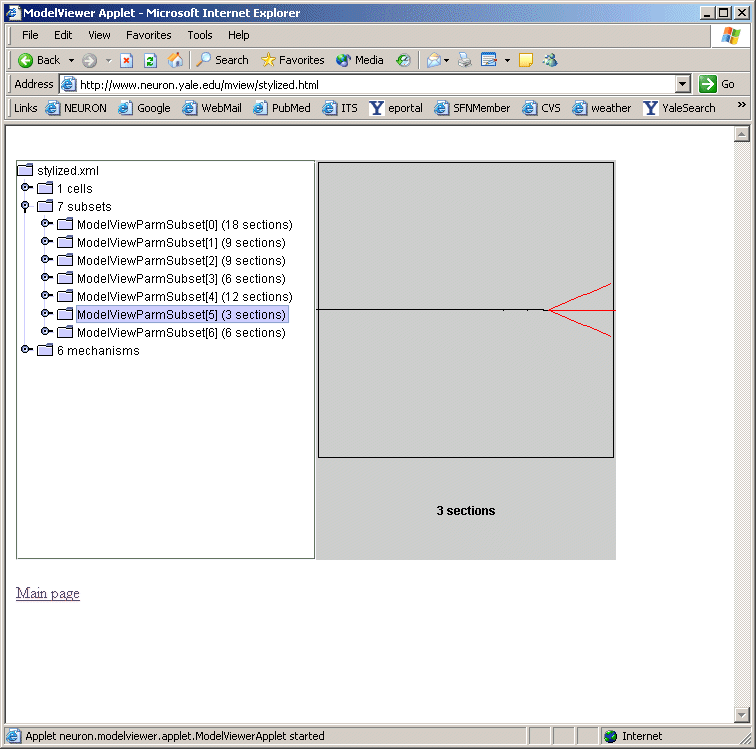The width and height of the screenshot is (756, 749).
Task: Collapse the '7 subsets' tree node
Action: coord(25,206)
